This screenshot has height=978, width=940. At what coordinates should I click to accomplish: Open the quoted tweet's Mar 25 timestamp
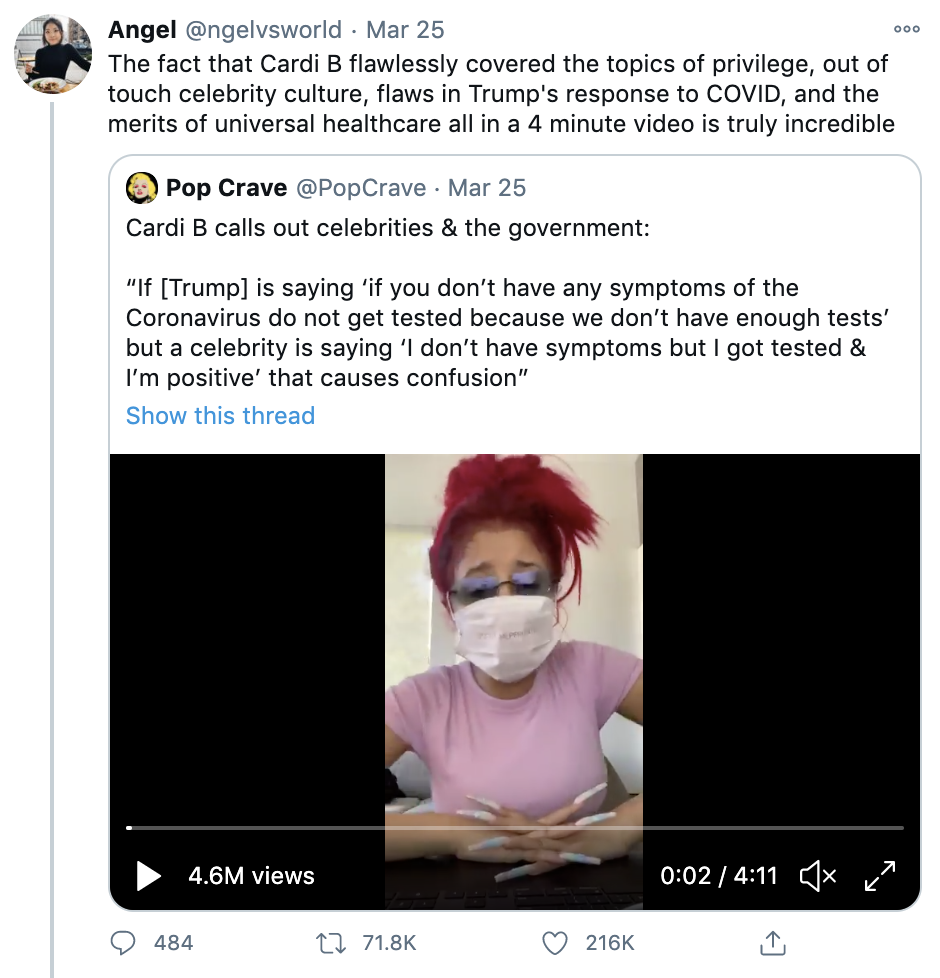pyautogui.click(x=487, y=188)
